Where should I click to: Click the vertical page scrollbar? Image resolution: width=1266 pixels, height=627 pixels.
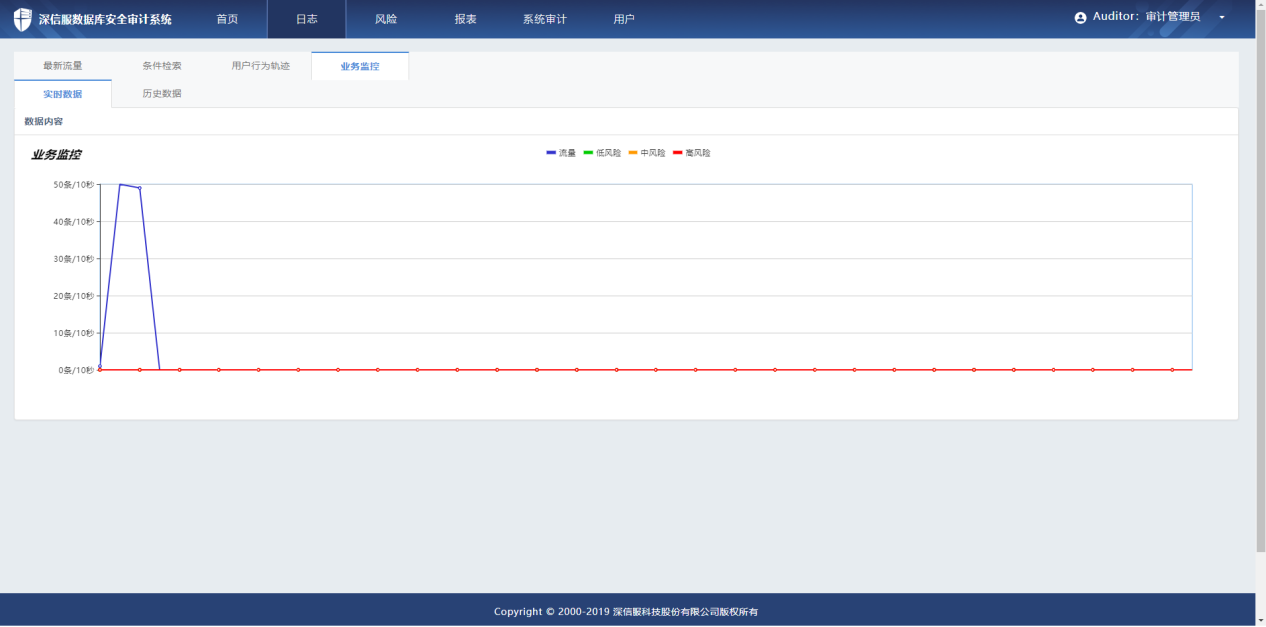tap(1260, 280)
